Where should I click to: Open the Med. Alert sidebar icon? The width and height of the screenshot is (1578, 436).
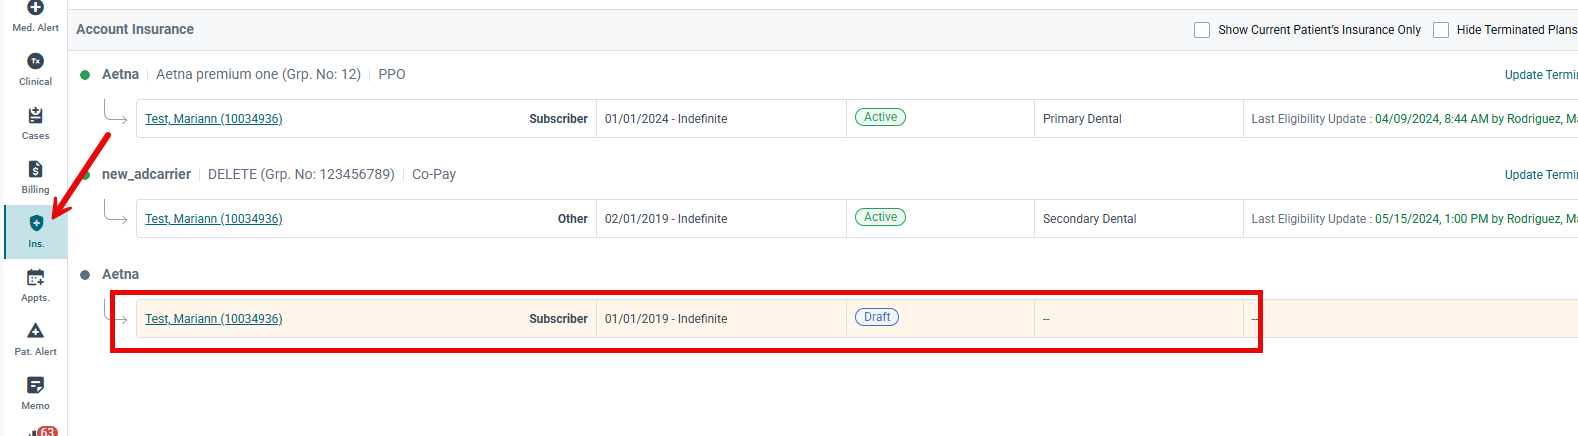click(35, 16)
